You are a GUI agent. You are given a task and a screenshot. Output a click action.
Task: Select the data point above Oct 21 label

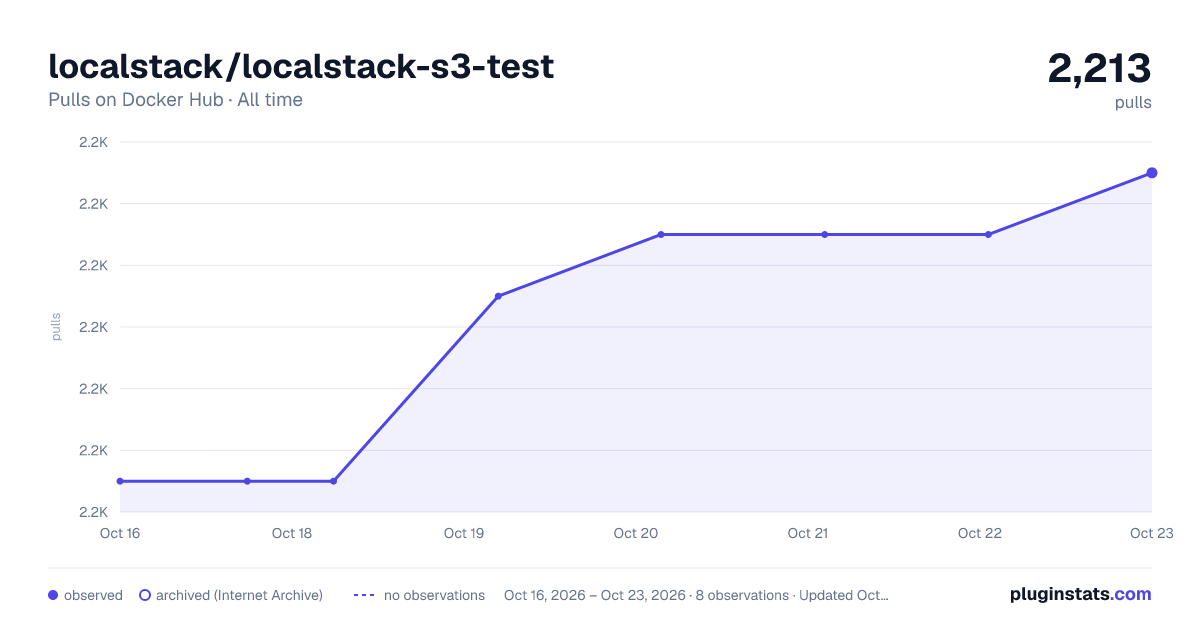[x=825, y=235]
